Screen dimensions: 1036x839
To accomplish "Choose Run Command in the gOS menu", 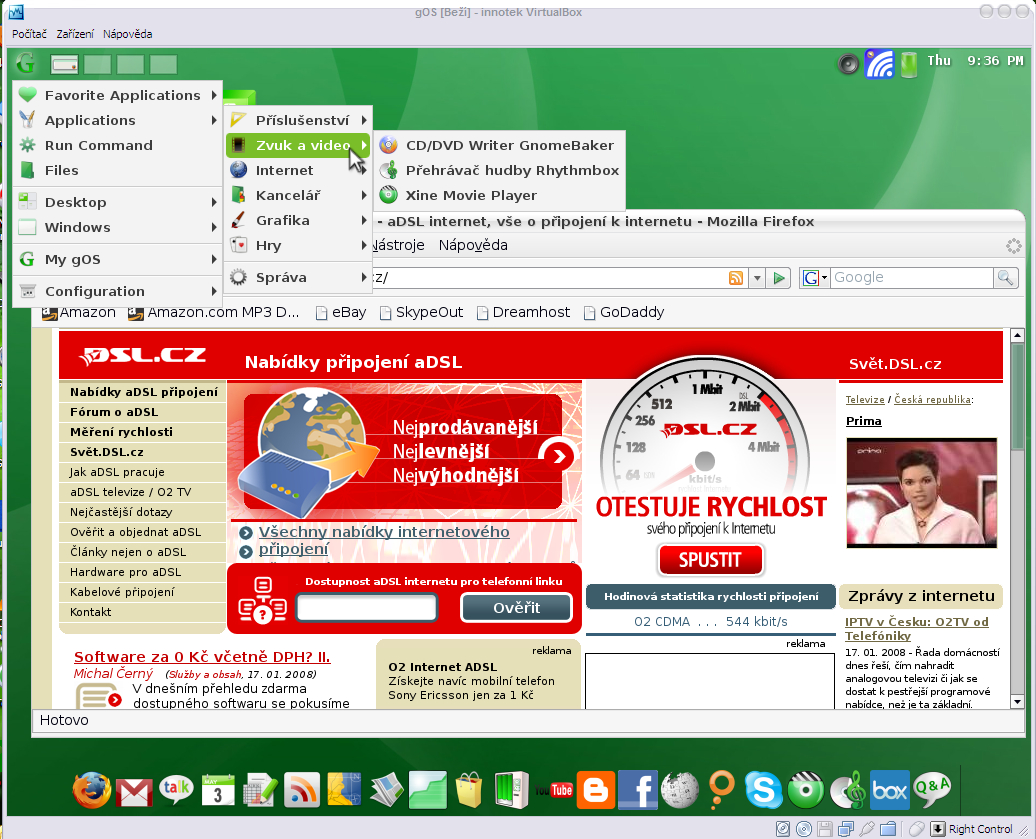I will point(118,145).
